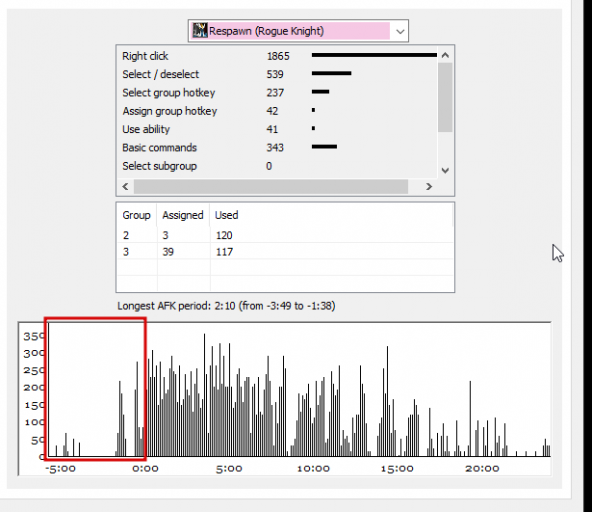Image resolution: width=592 pixels, height=512 pixels.
Task: Click the 5:00 label on APM chart
Action: coord(229,469)
